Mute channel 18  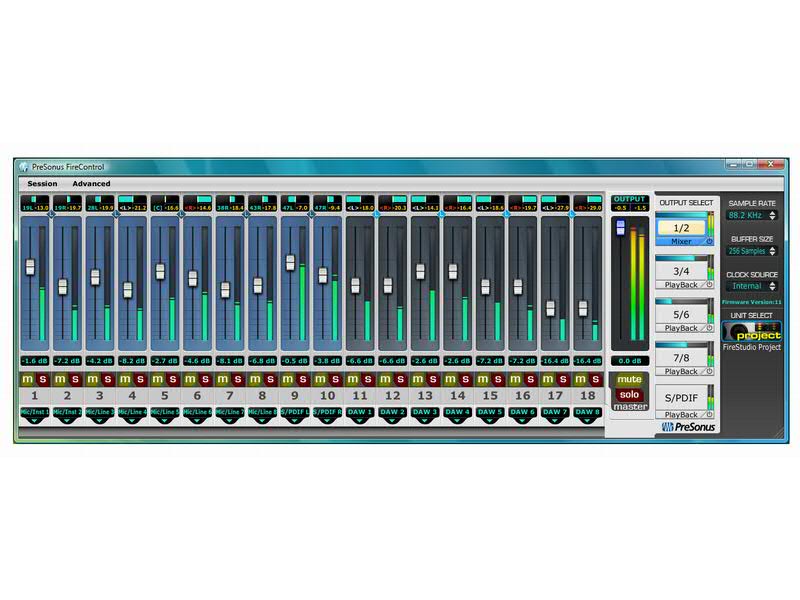click(581, 379)
